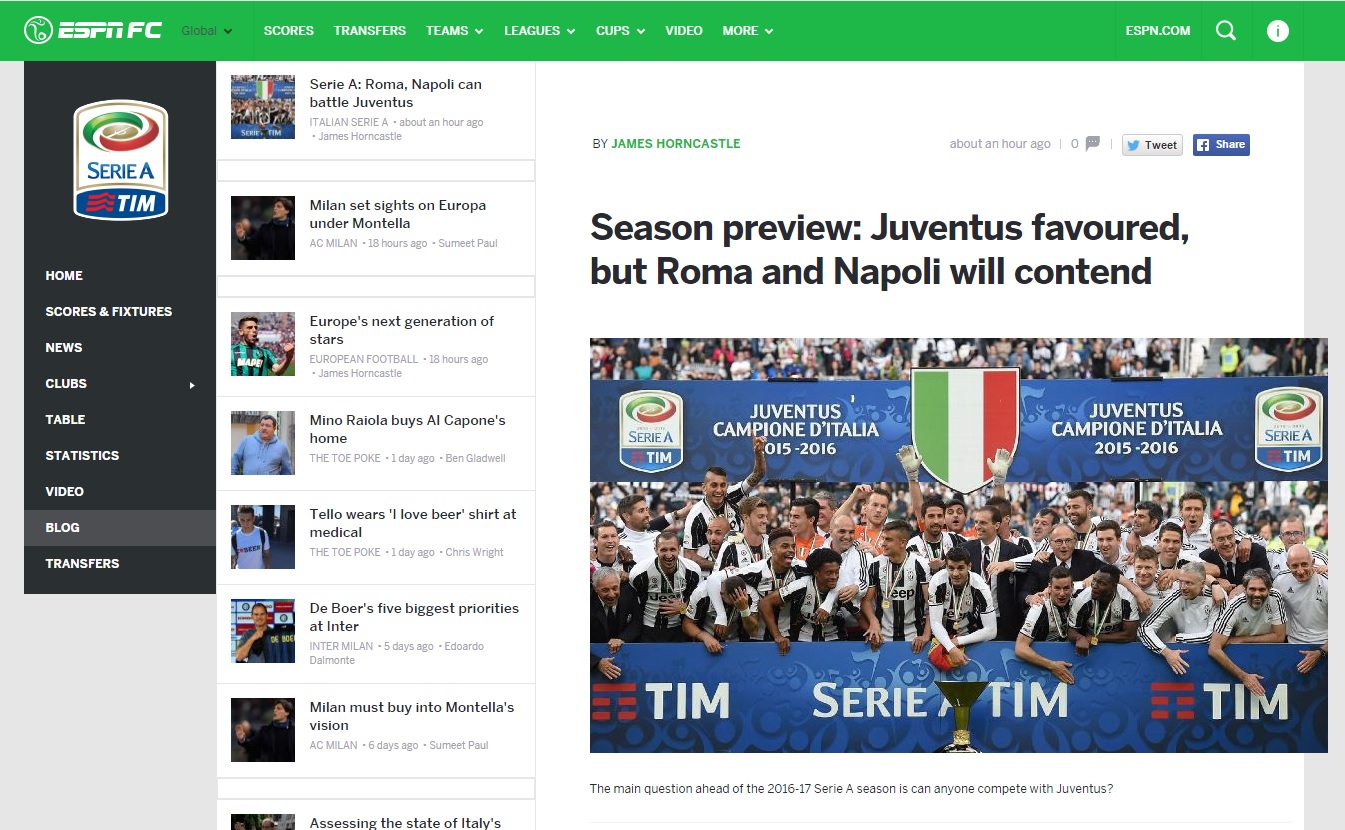
Task: Open the comments speech bubble icon
Action: coord(1092,144)
